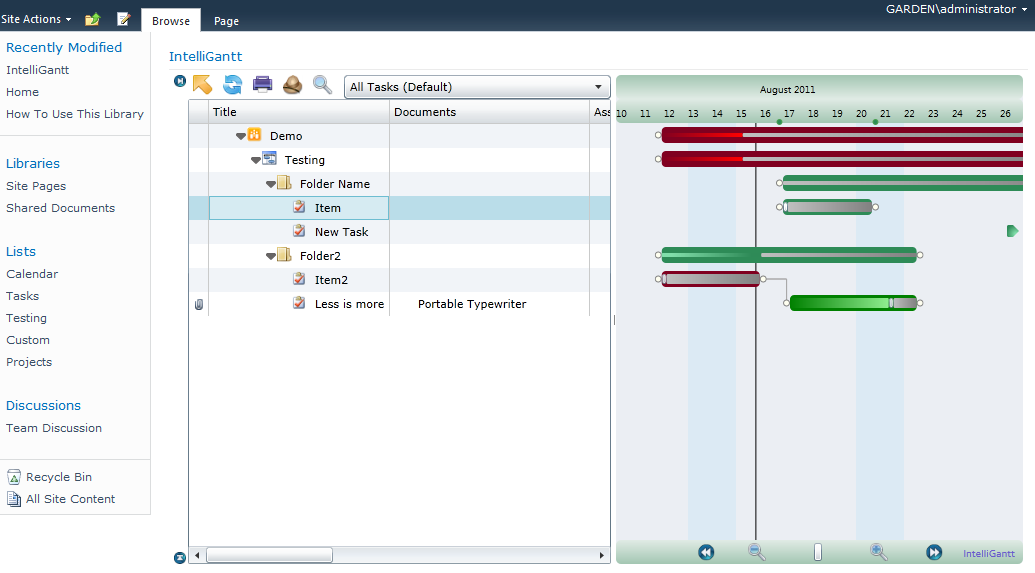
Task: Click the rewind timeline button
Action: (x=706, y=552)
